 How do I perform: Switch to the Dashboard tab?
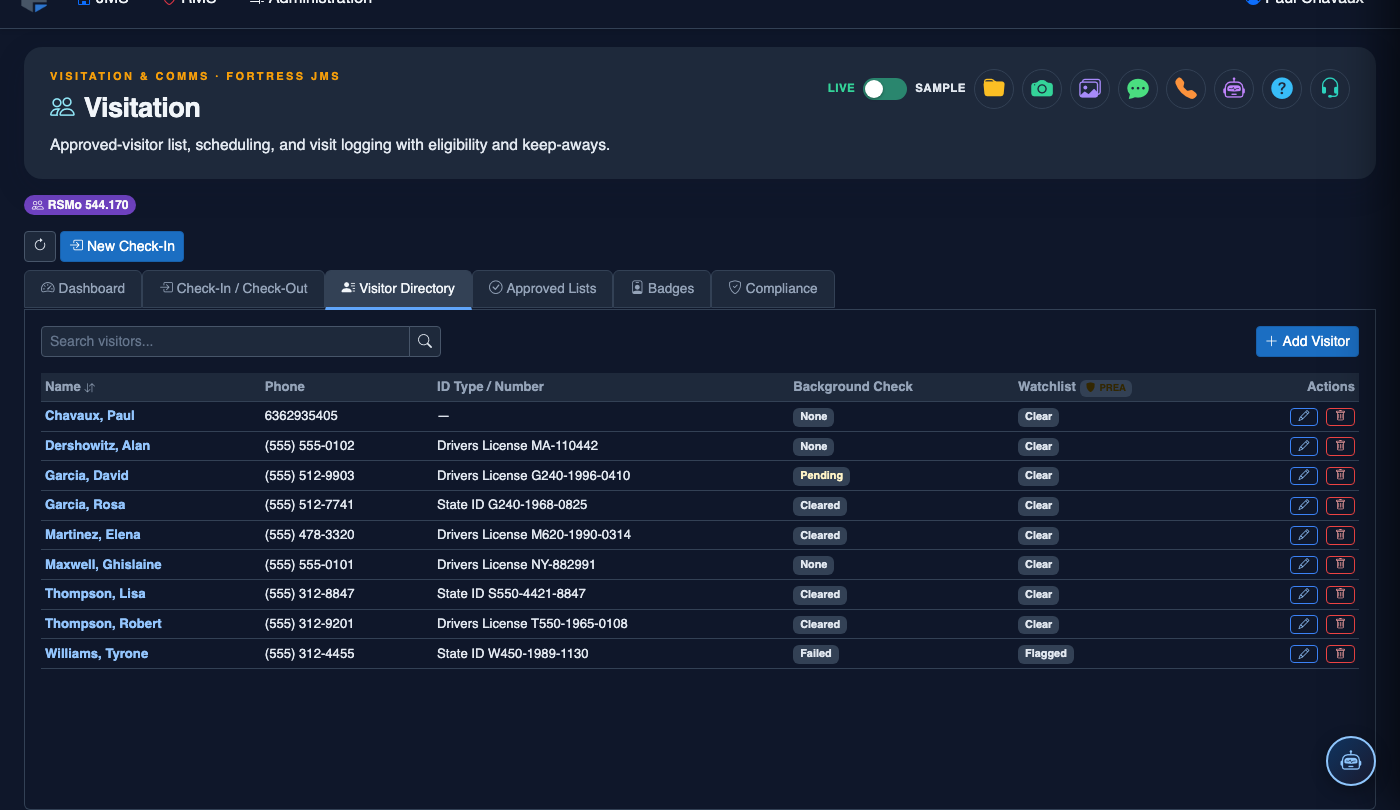pos(83,288)
